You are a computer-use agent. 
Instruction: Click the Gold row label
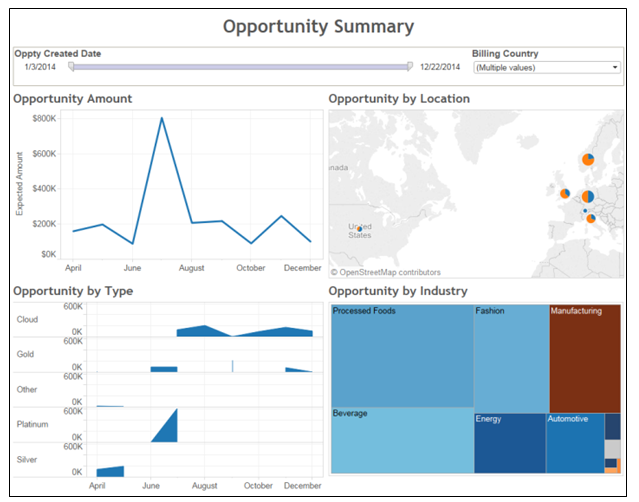click(25, 354)
